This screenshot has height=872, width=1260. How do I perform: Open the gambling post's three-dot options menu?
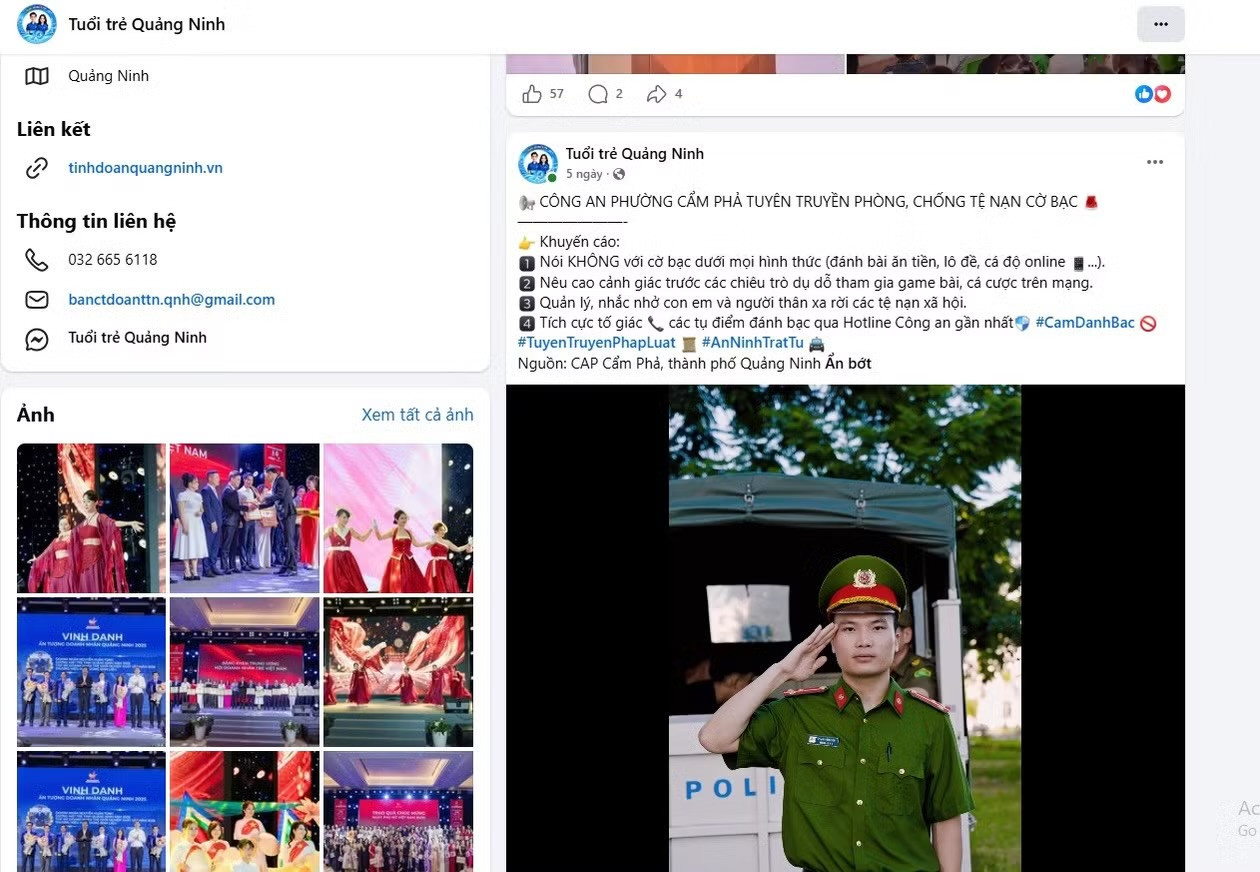1155,162
